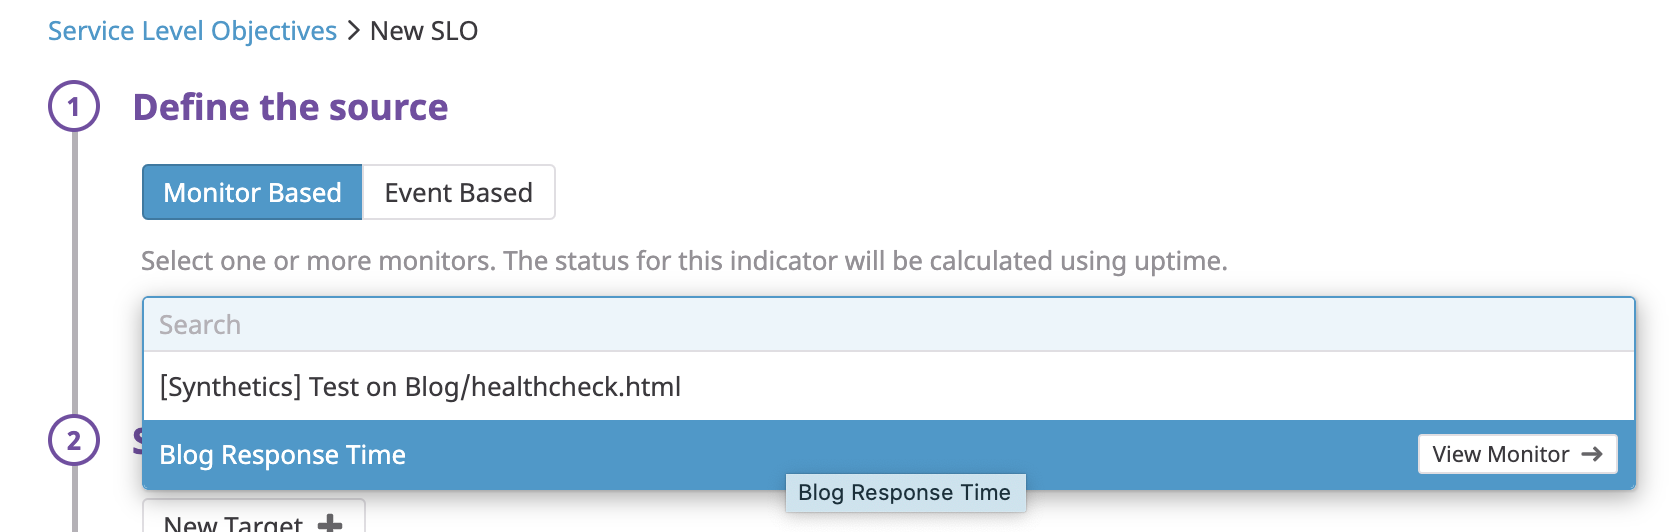Focus the monitor Search field
Image resolution: width=1678 pixels, height=532 pixels.
[x=888, y=325]
